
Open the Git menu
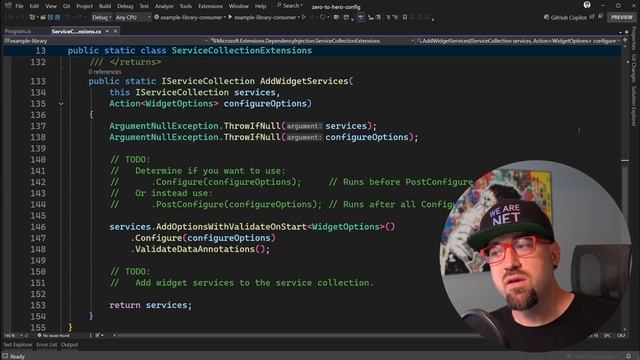(x=67, y=6)
